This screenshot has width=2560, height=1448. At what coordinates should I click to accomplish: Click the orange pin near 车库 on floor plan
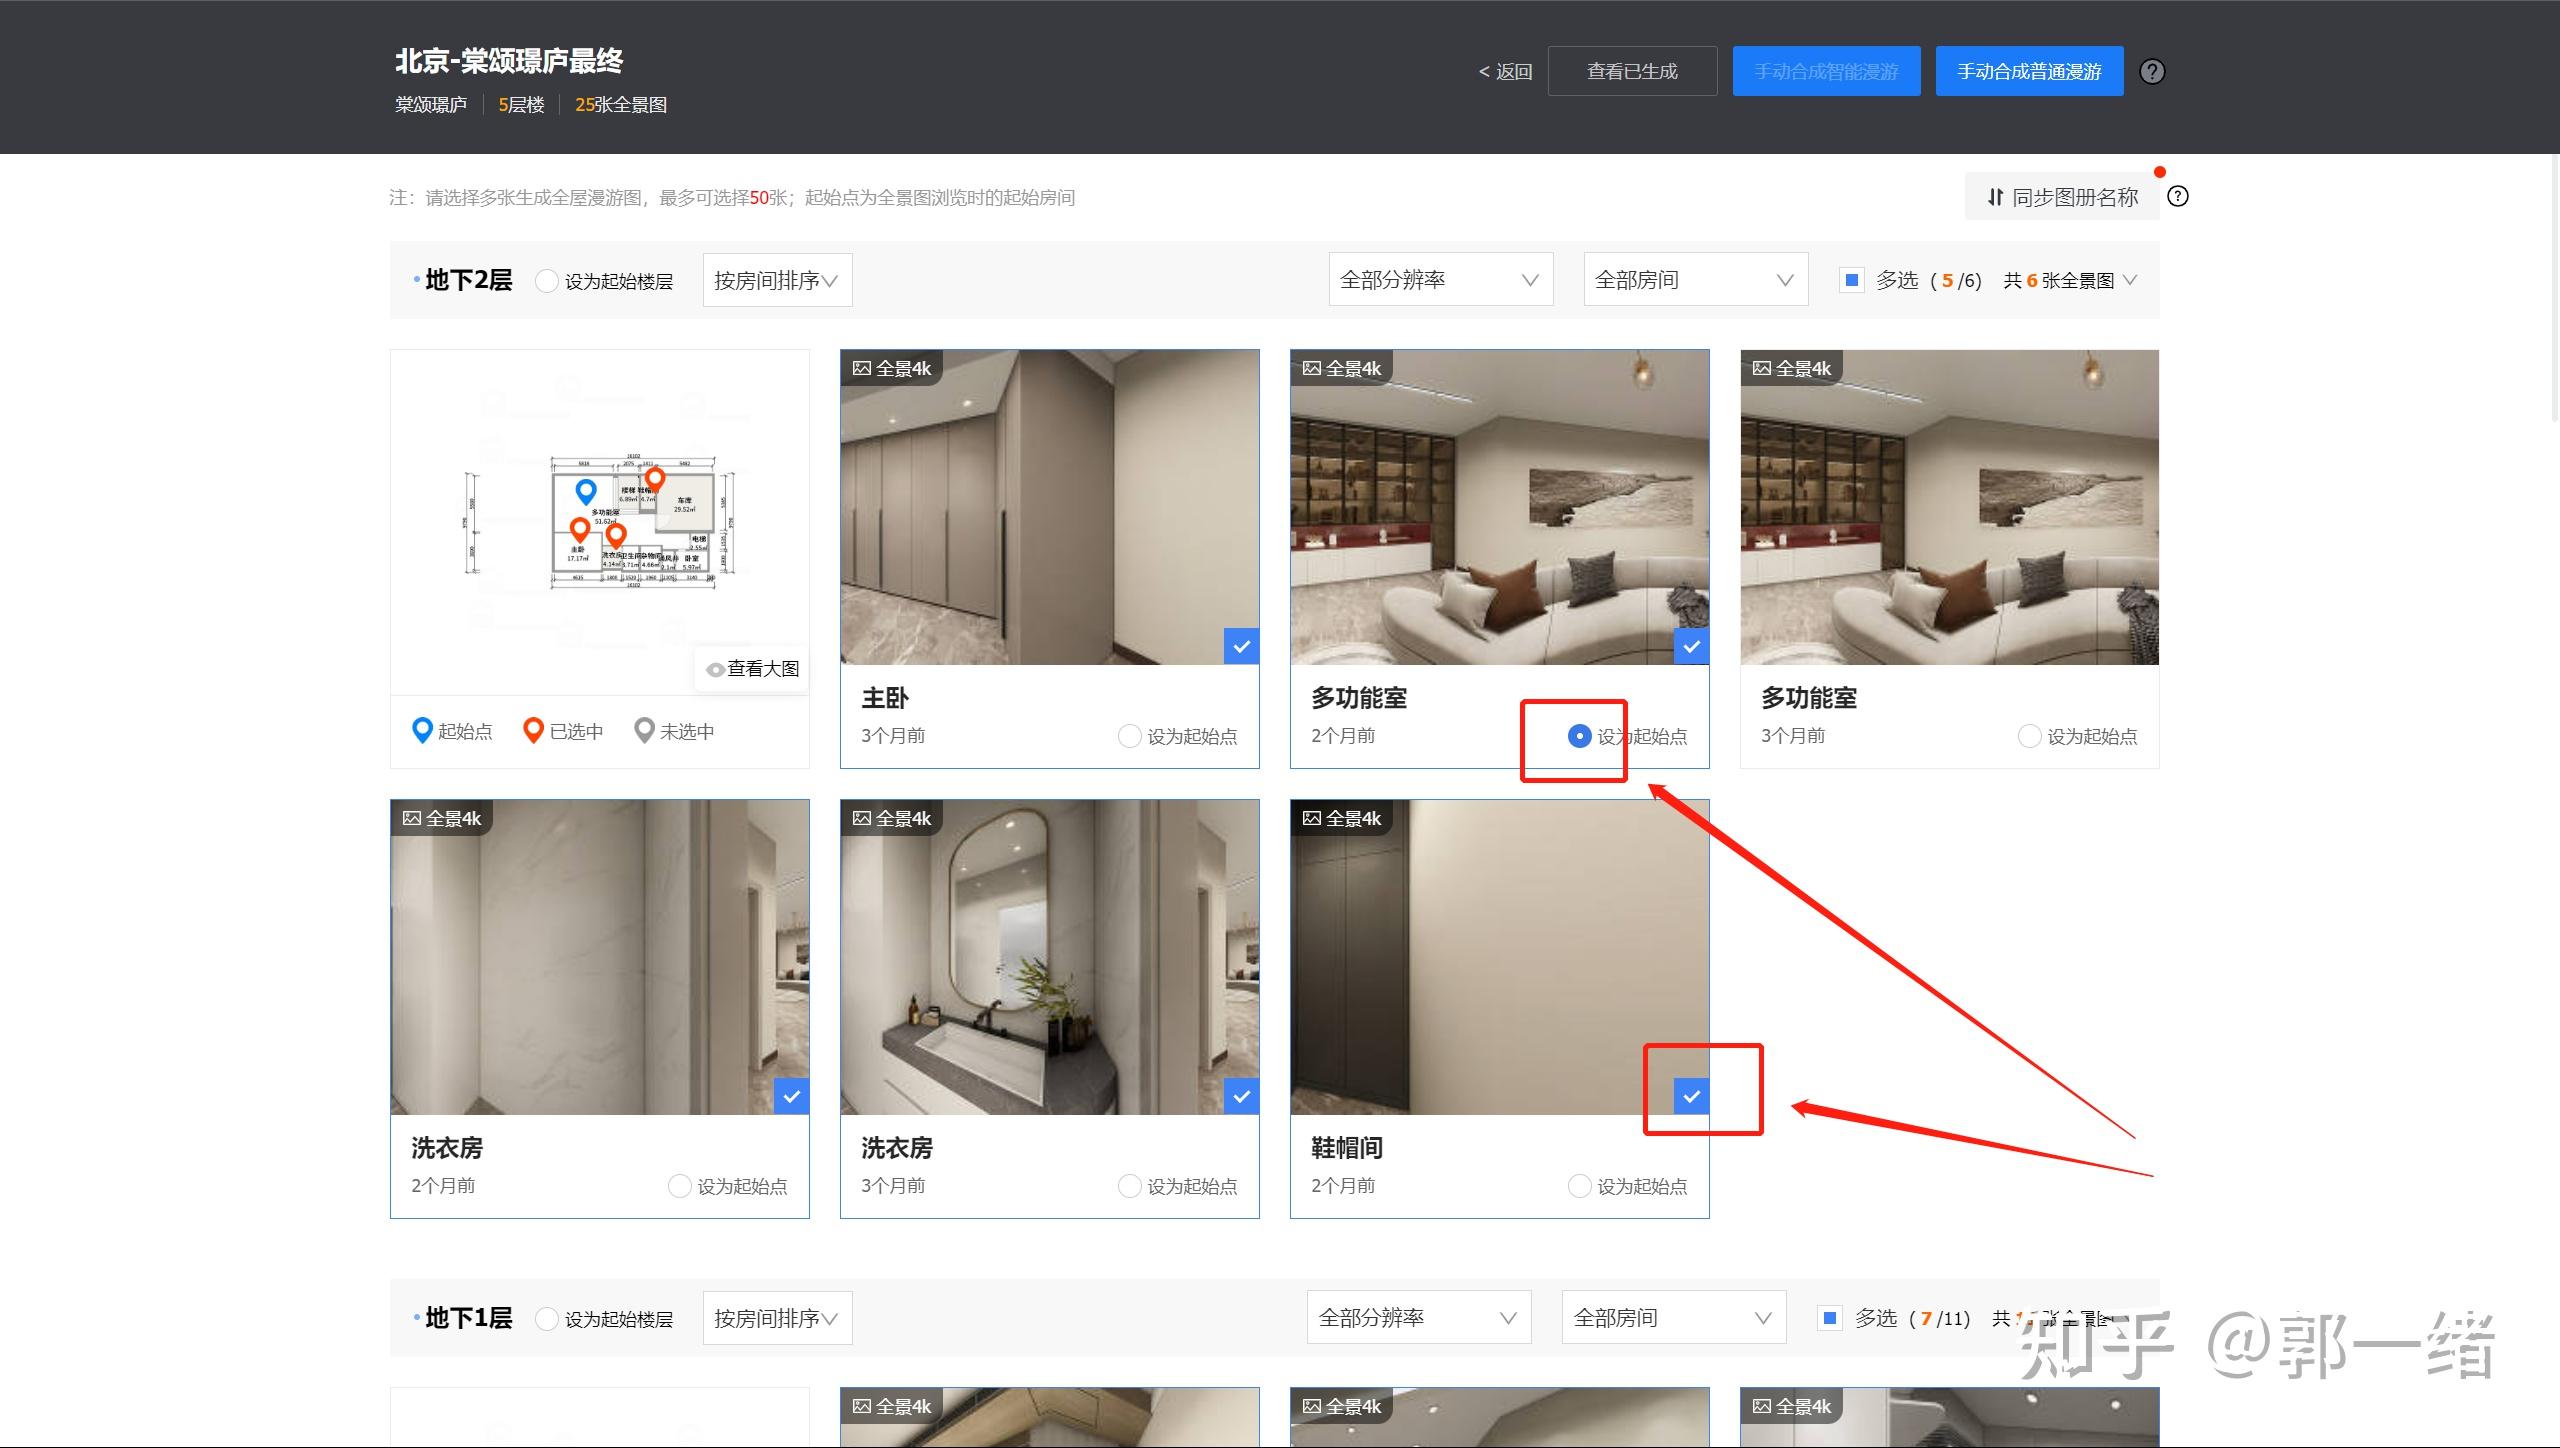pos(655,479)
